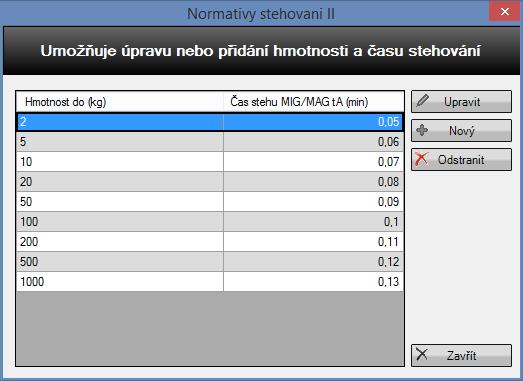Select the row with weight 200
523x381 pixels.
(x=210, y=242)
